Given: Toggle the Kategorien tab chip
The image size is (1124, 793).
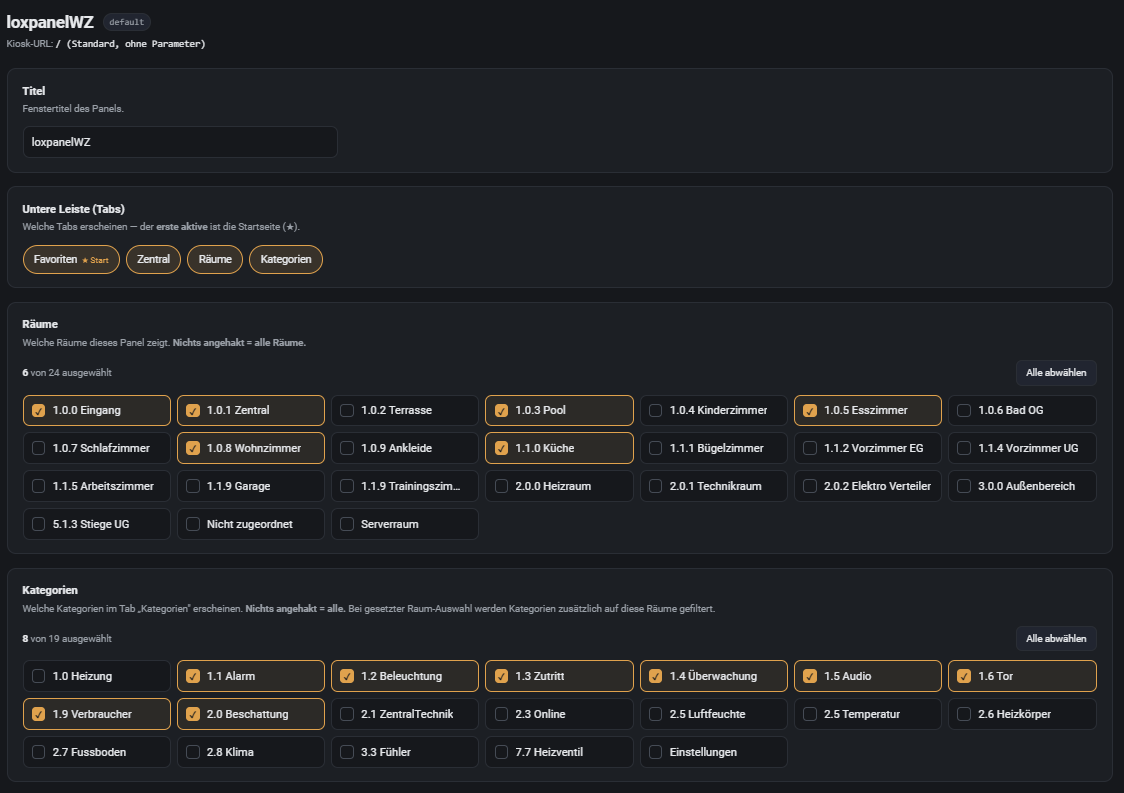Looking at the screenshot, I should point(286,260).
